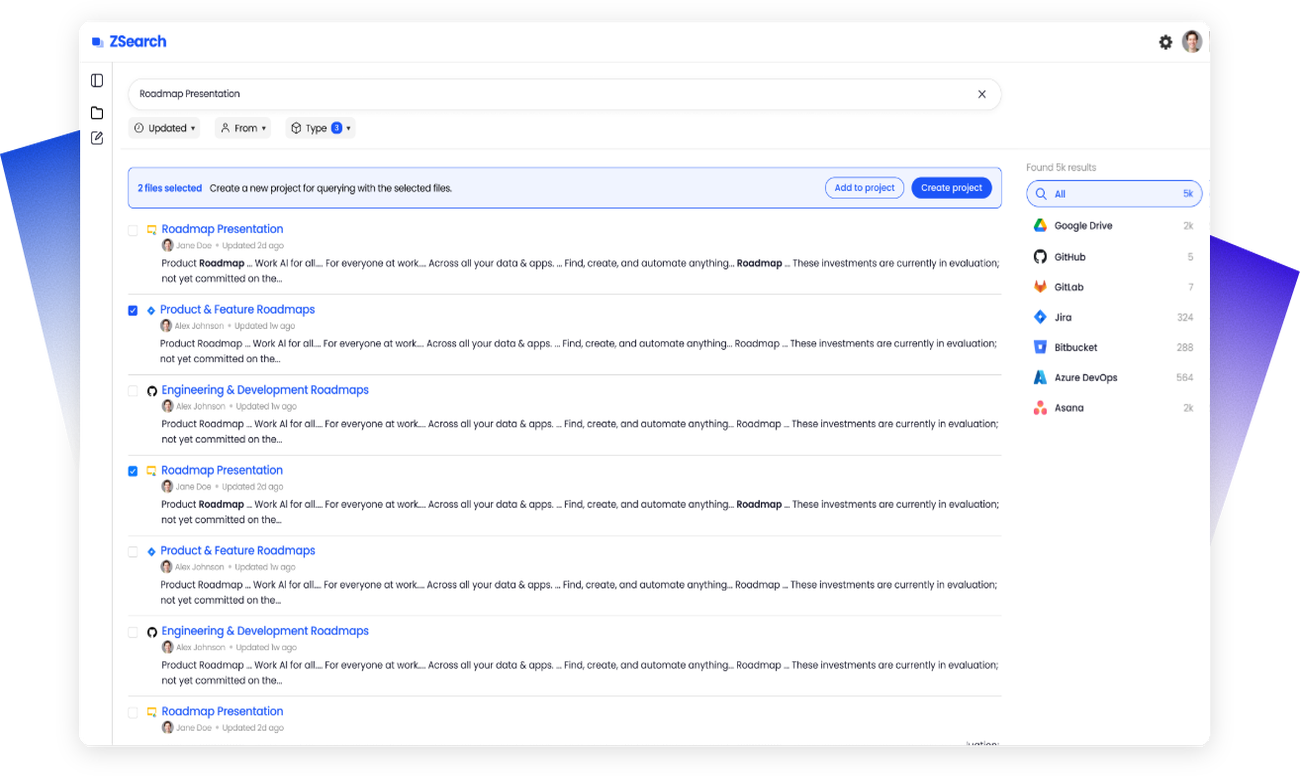1300x776 pixels.
Task: Click the ZSearch logo
Action: [129, 42]
